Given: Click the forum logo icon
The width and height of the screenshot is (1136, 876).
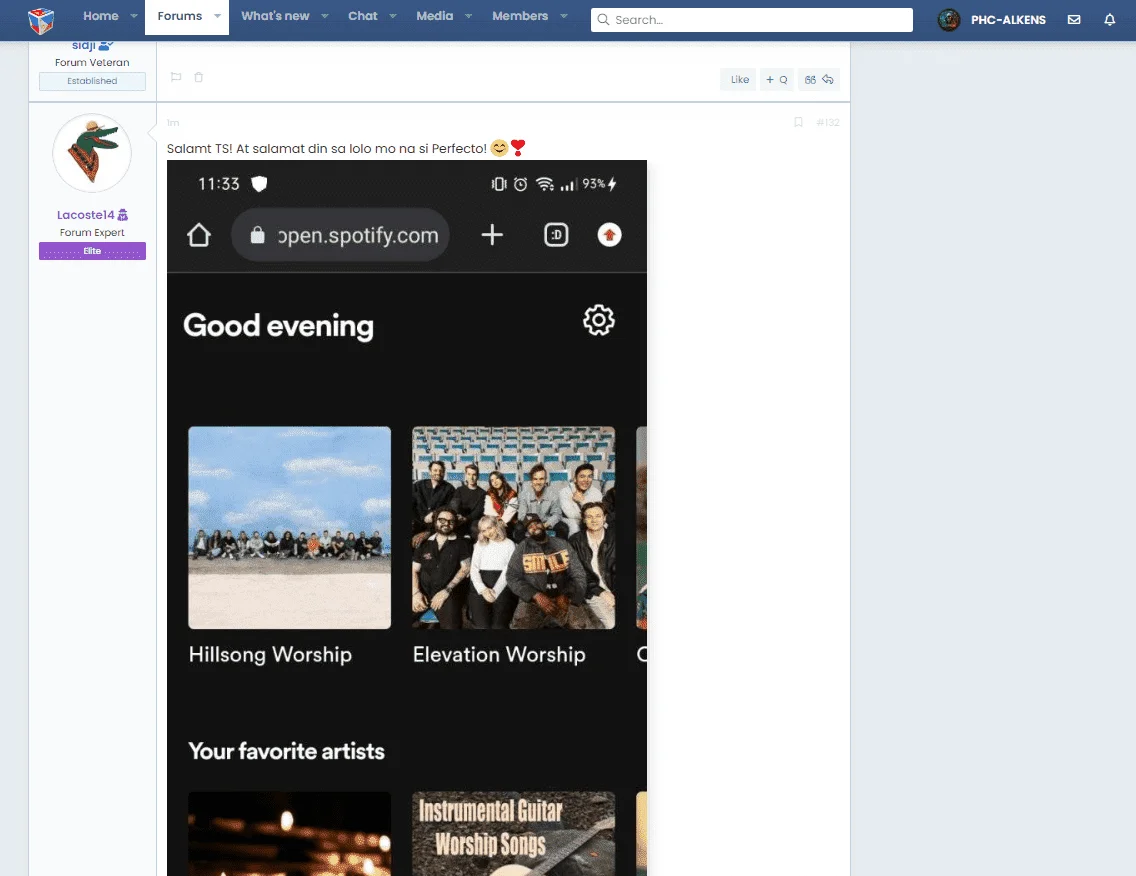Looking at the screenshot, I should tap(41, 20).
